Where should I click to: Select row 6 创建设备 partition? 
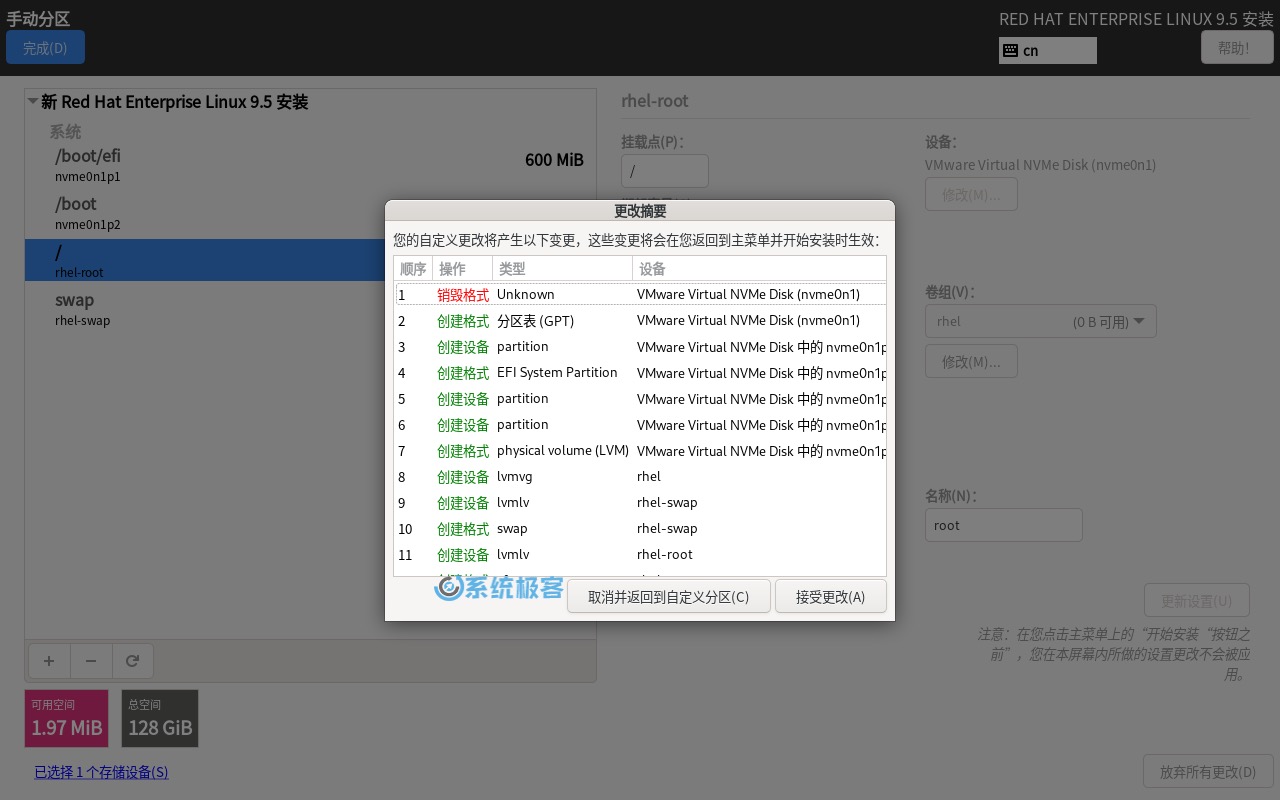pos(640,424)
